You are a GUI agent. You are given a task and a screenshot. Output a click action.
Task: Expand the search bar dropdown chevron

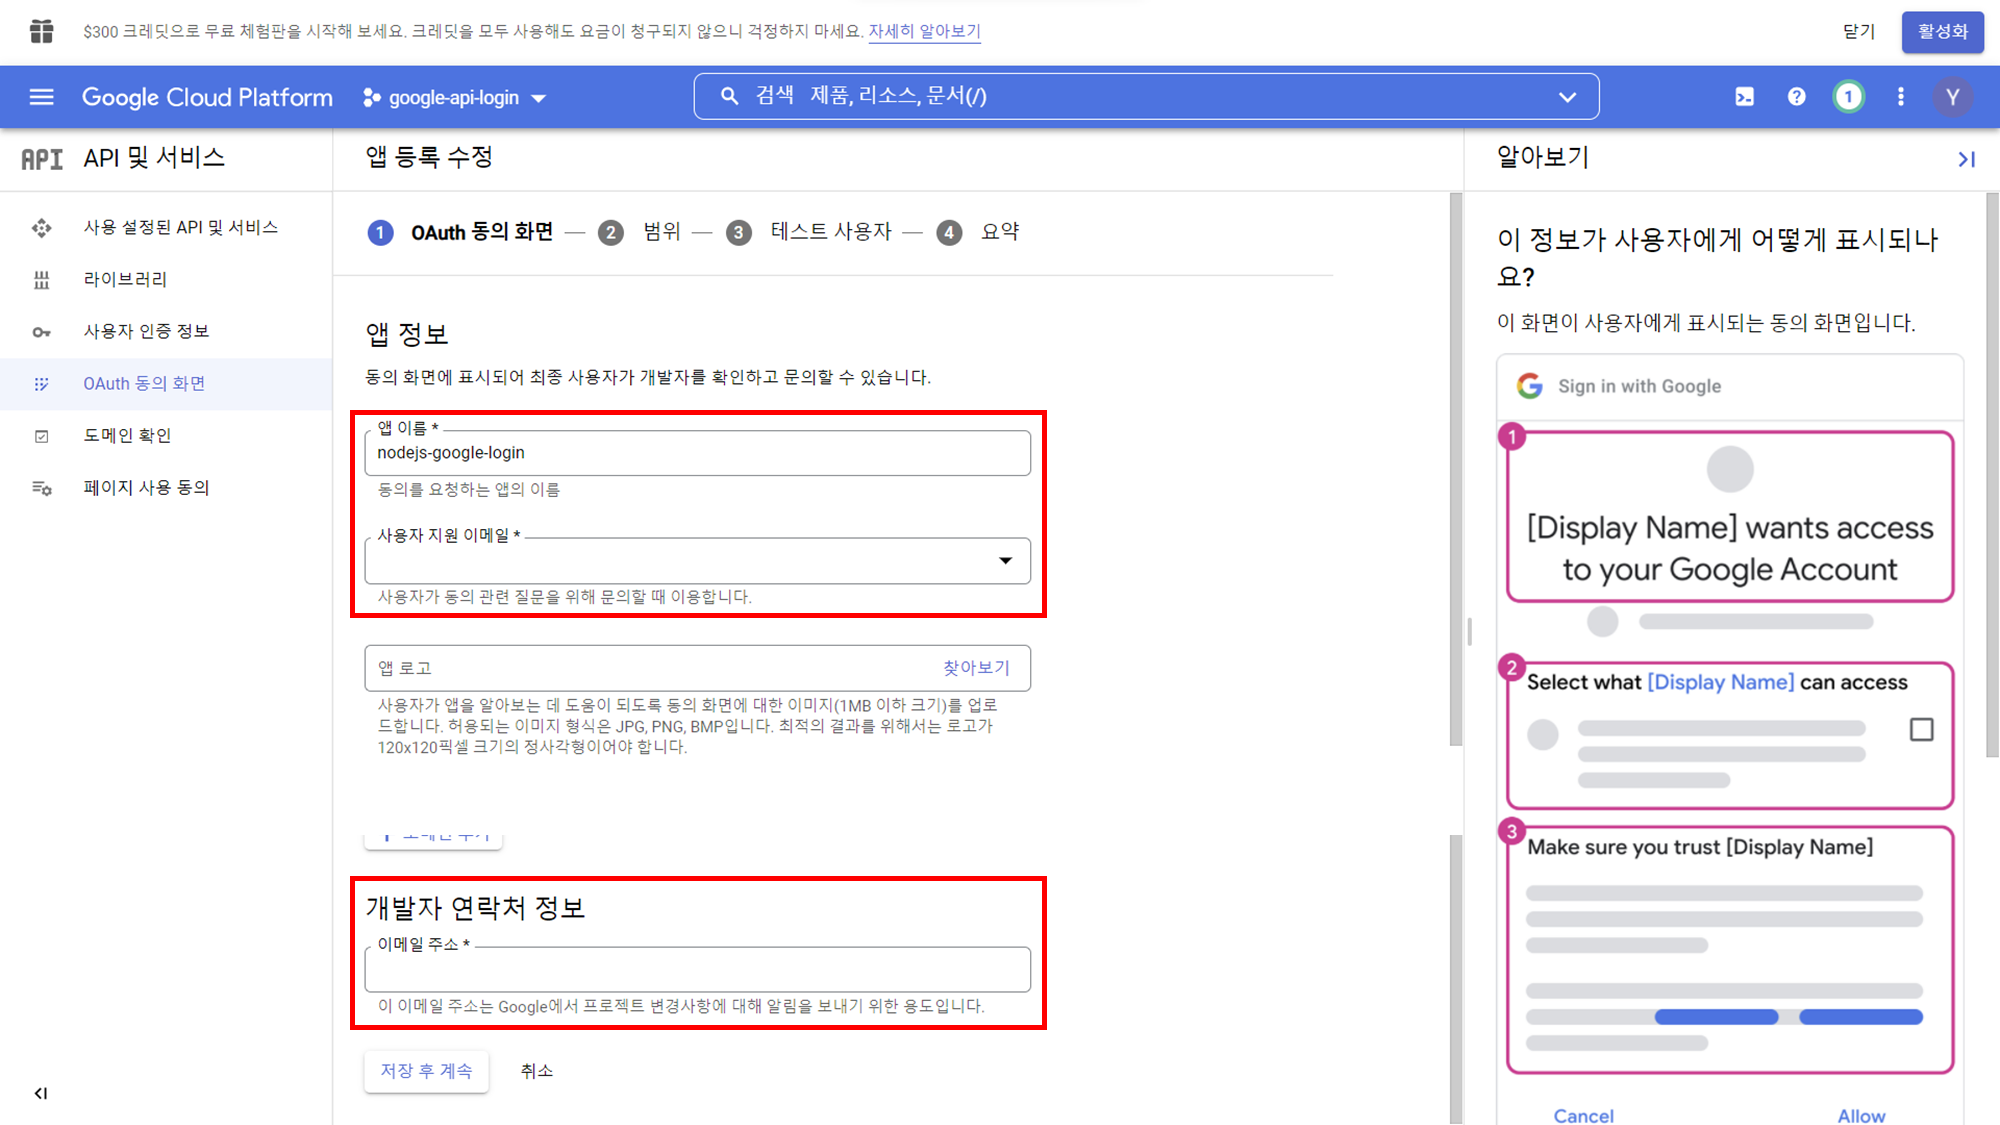(x=1567, y=97)
